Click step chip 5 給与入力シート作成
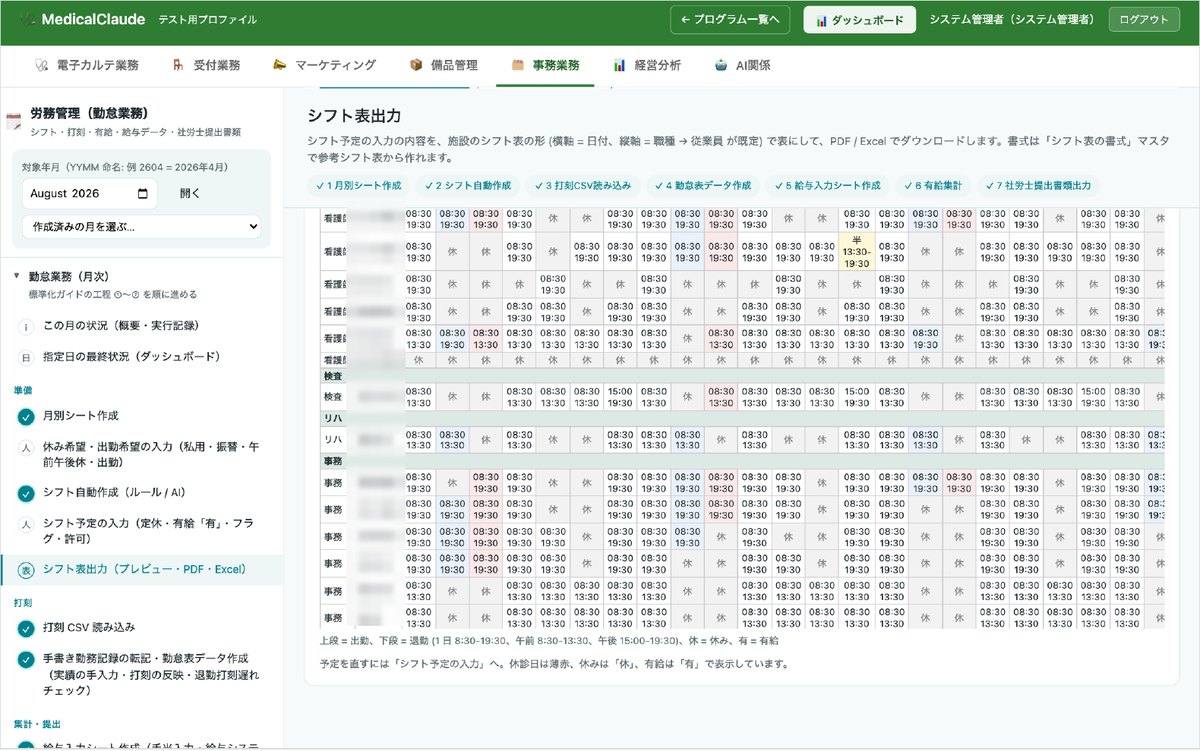1200x751 pixels. 827,186
